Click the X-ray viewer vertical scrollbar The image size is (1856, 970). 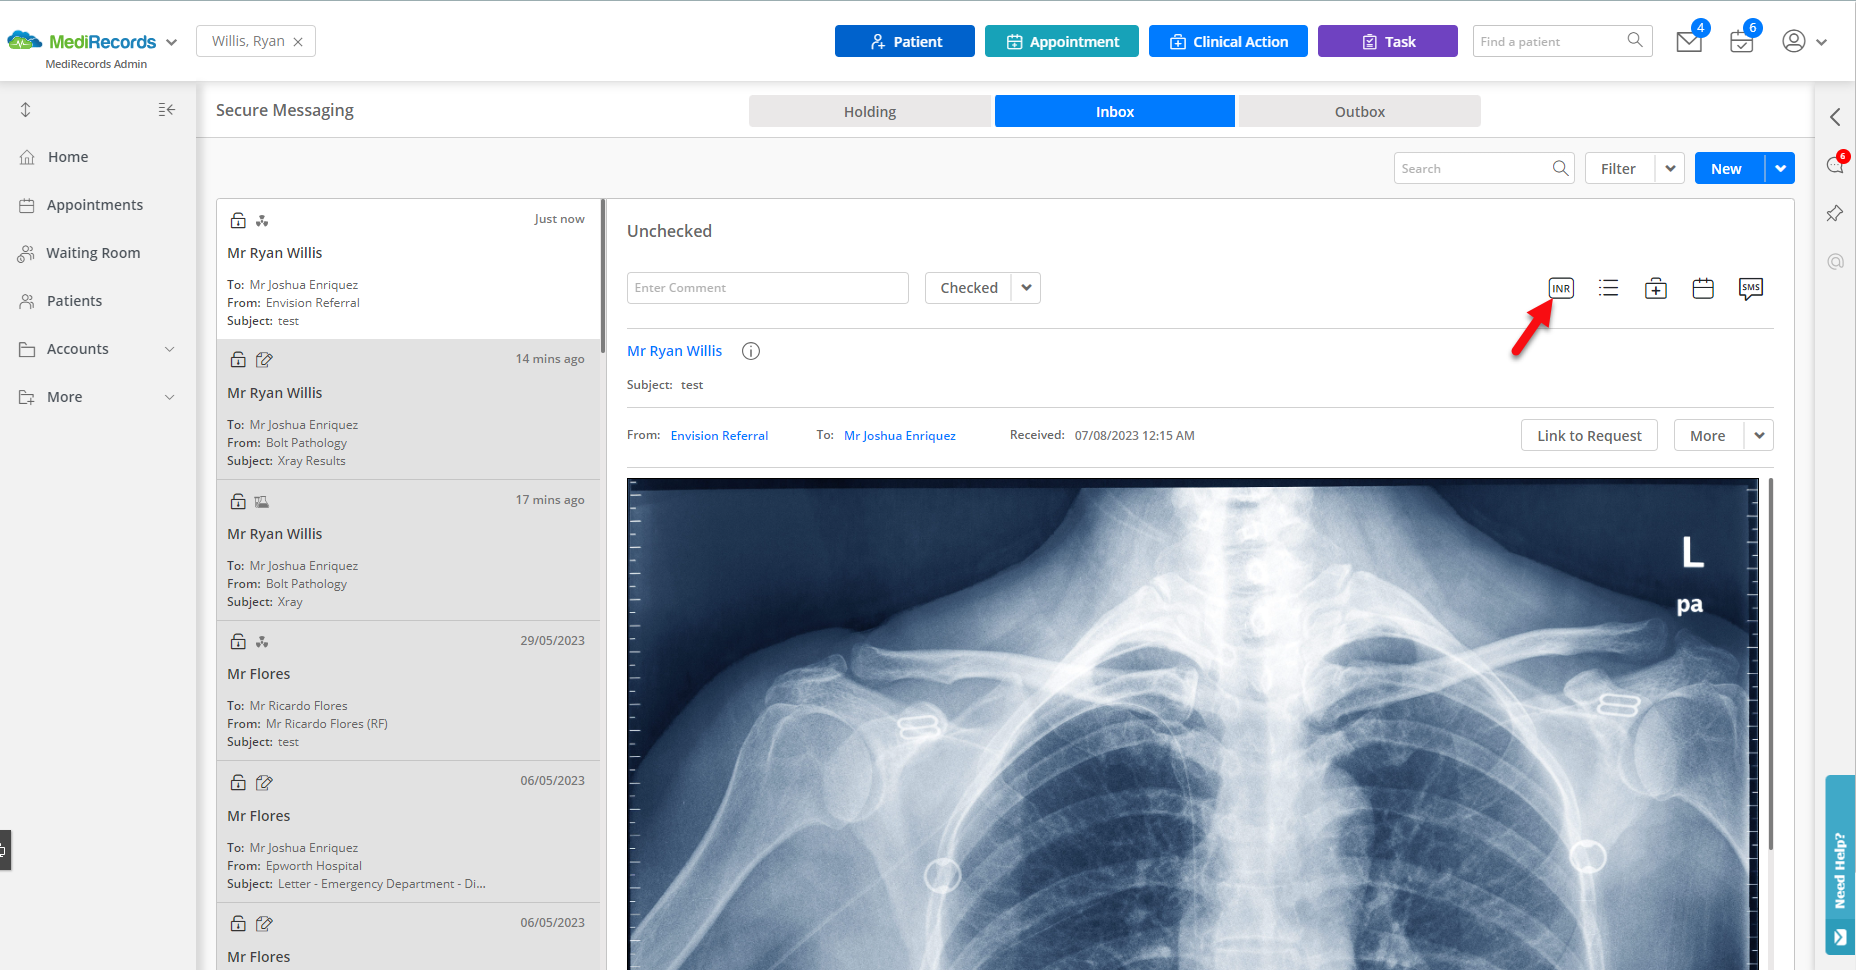[x=1771, y=664]
